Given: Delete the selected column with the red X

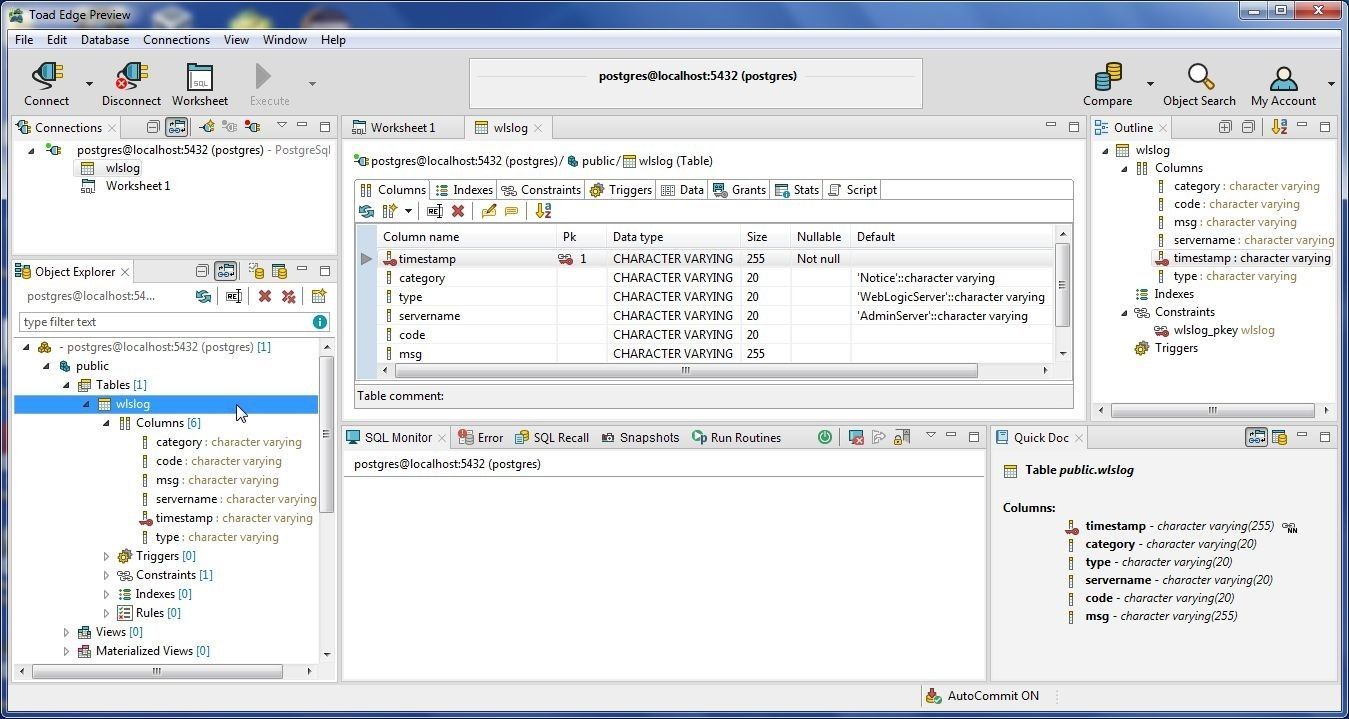Looking at the screenshot, I should pyautogui.click(x=458, y=211).
